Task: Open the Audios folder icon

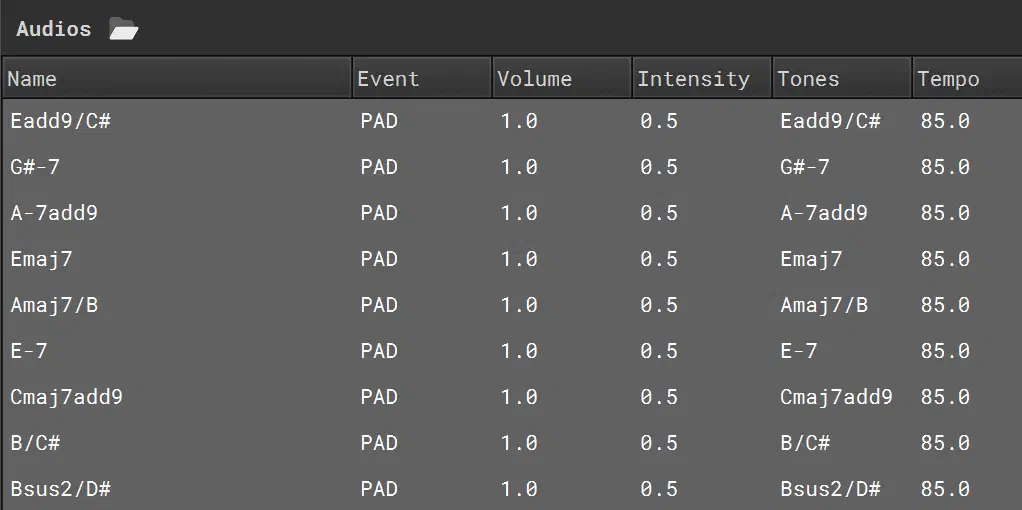Action: click(x=123, y=29)
